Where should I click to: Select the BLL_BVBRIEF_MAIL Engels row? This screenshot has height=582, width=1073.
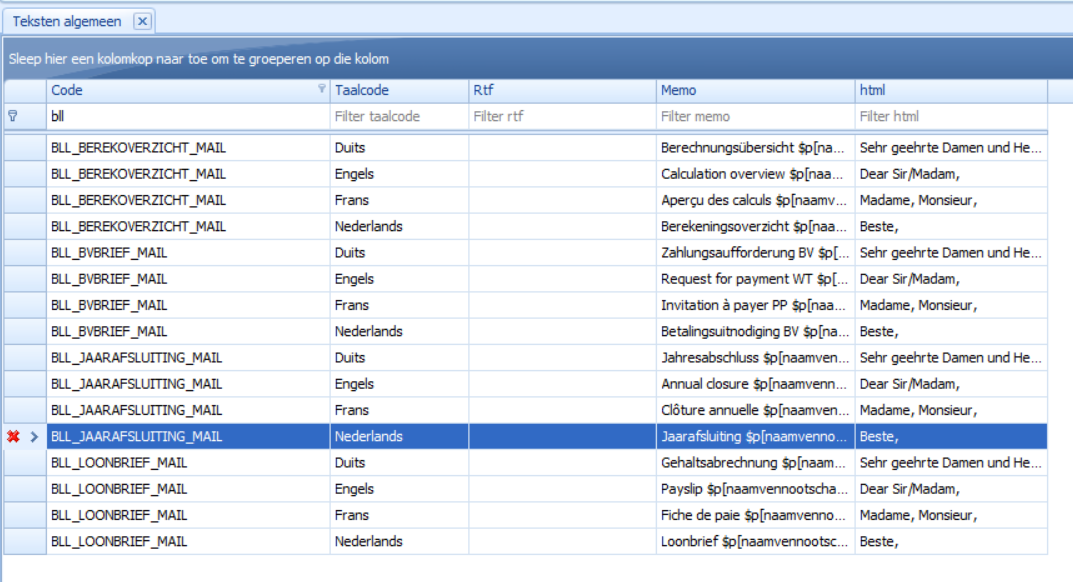(x=188, y=279)
